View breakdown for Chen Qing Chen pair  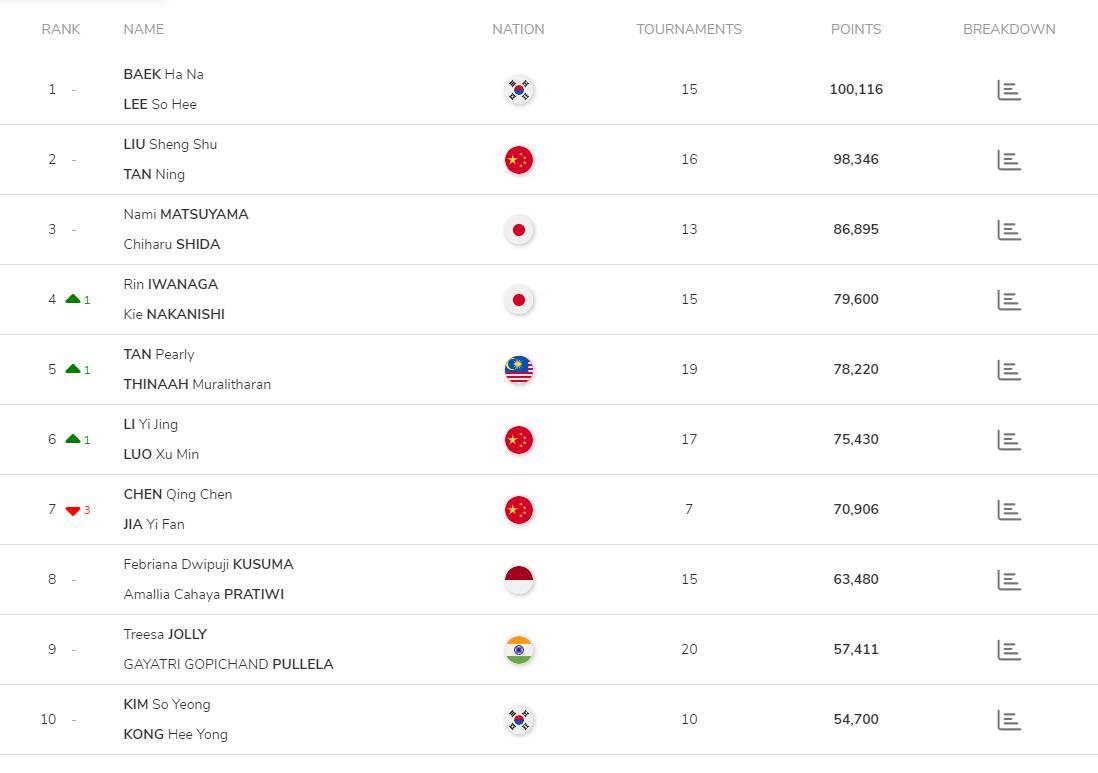1009,510
